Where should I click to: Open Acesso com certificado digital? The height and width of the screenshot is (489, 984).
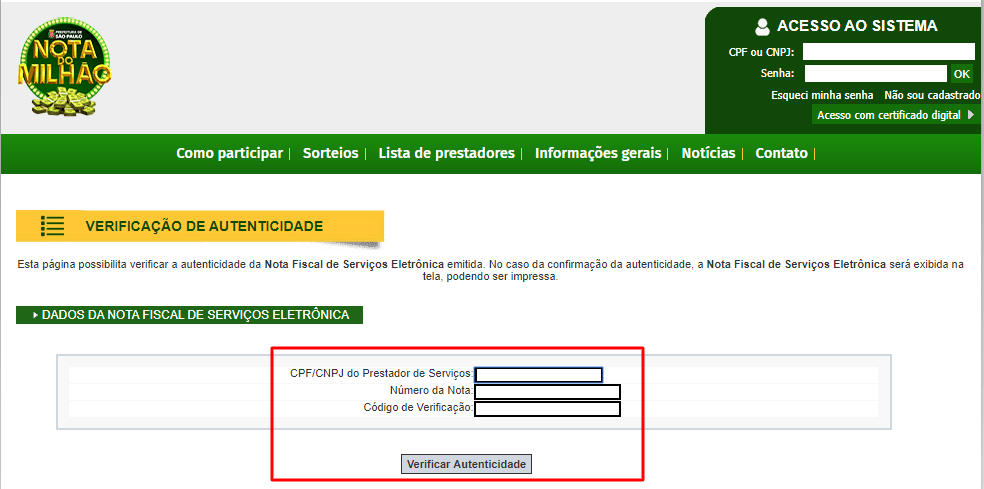point(896,115)
